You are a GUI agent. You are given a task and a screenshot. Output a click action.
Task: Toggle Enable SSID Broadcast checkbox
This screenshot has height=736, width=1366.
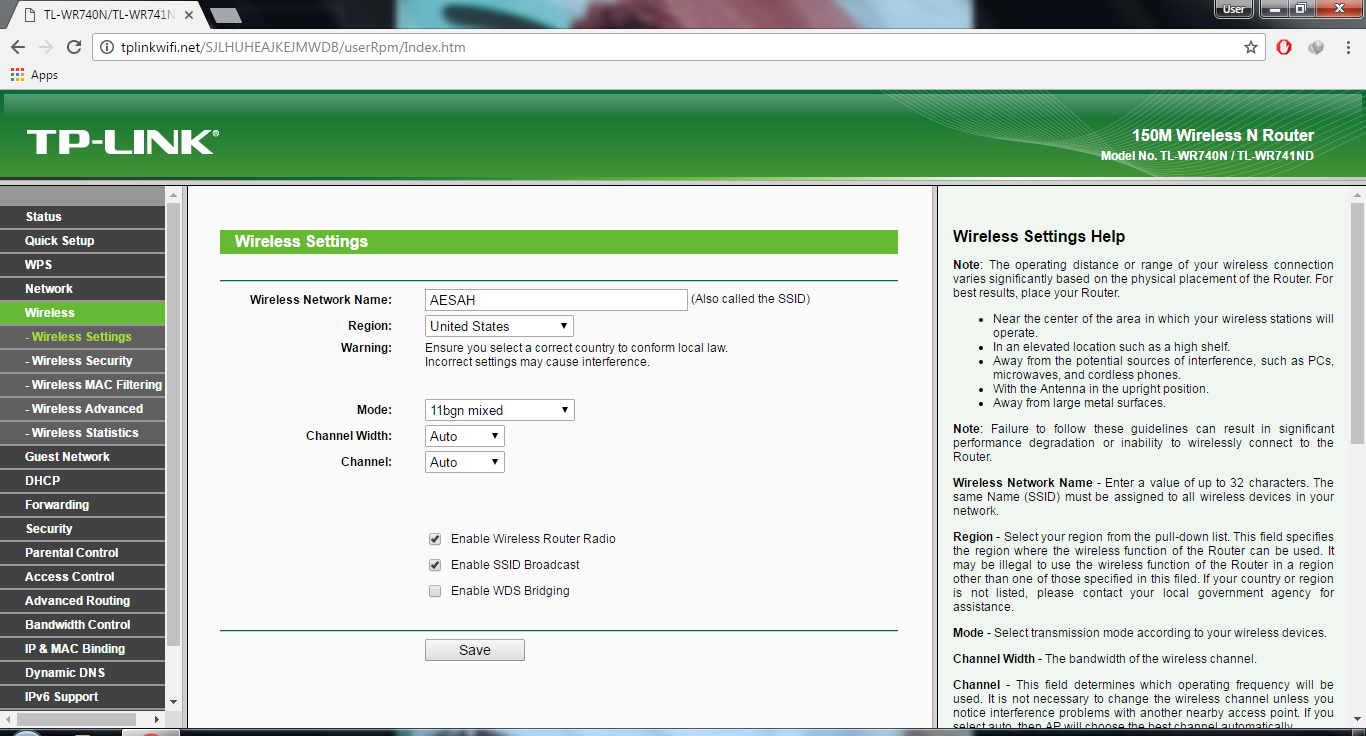click(435, 565)
